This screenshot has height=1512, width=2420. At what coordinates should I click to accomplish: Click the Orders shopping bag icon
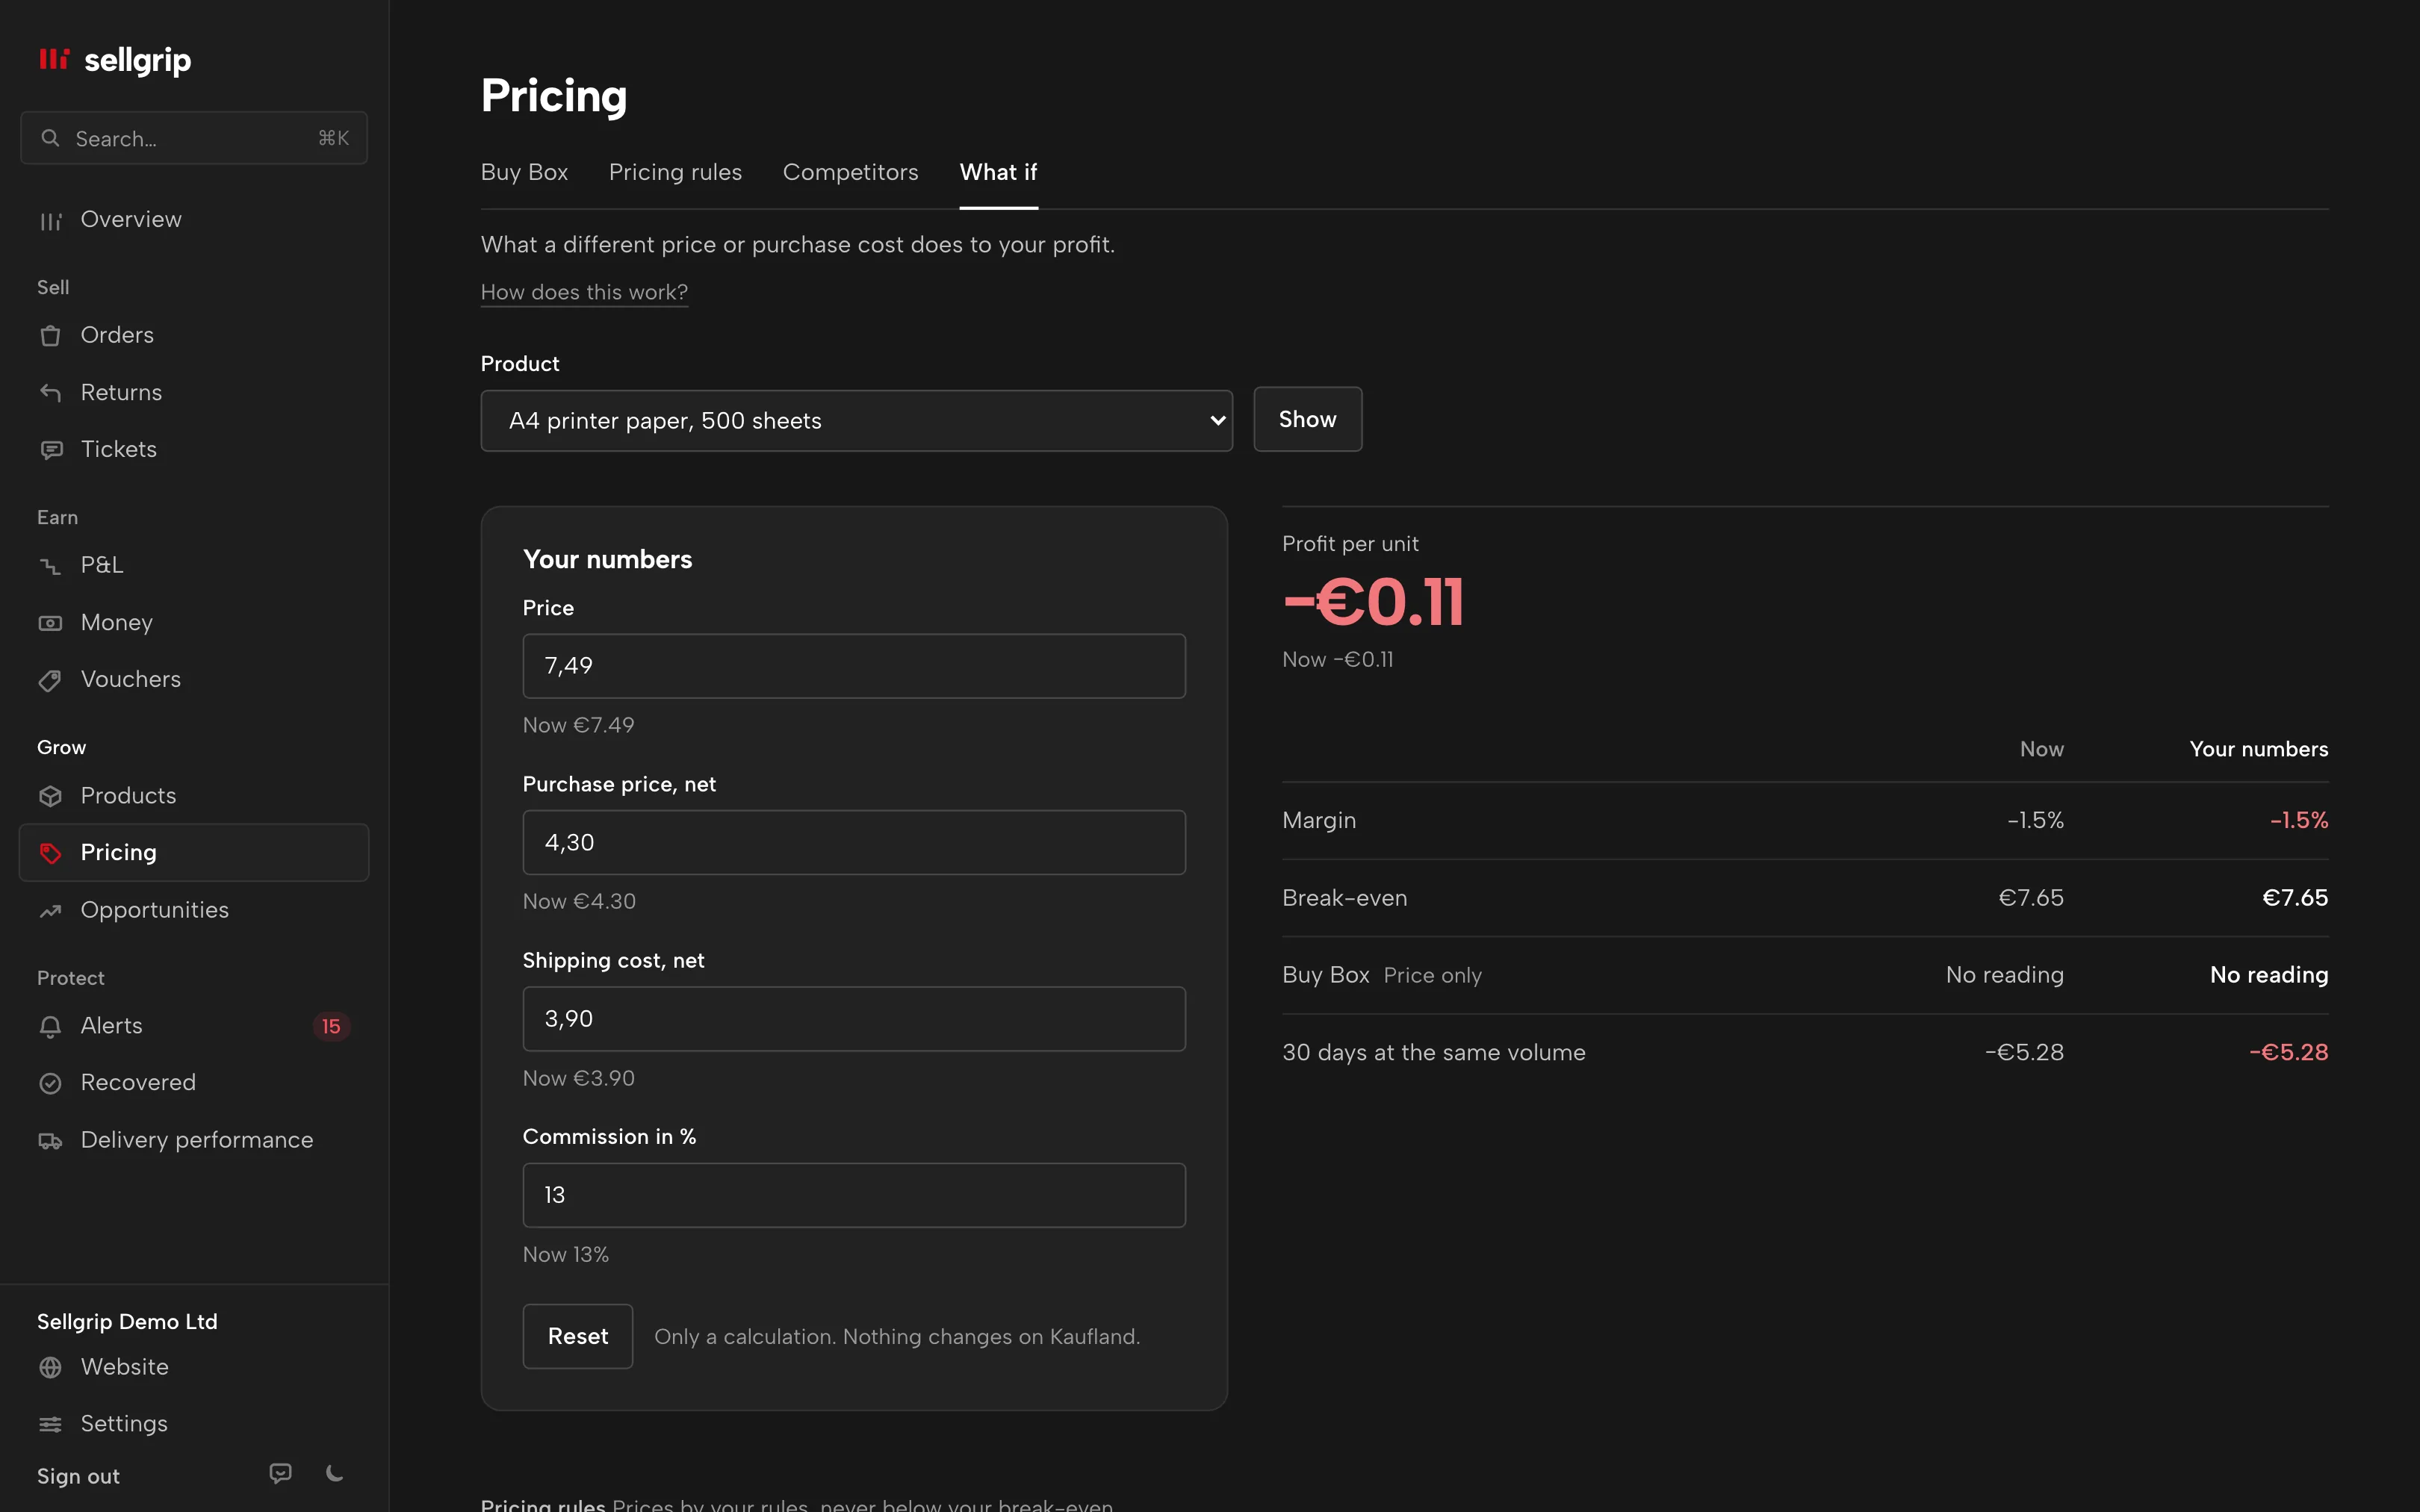click(50, 336)
